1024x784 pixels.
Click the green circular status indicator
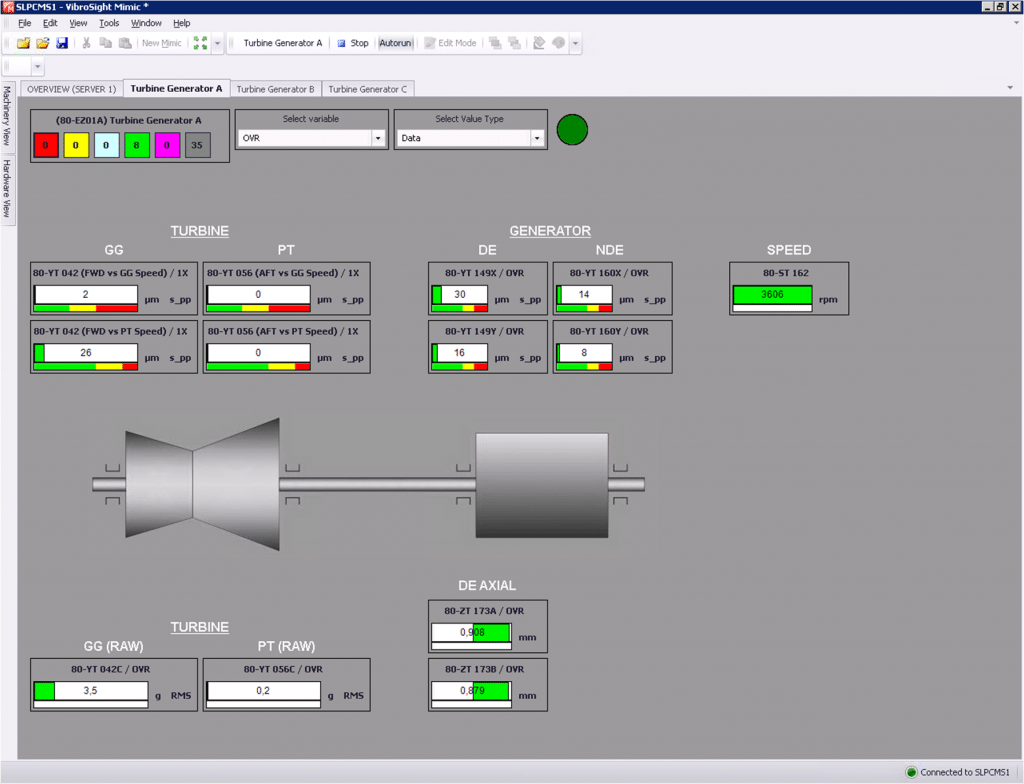(572, 129)
